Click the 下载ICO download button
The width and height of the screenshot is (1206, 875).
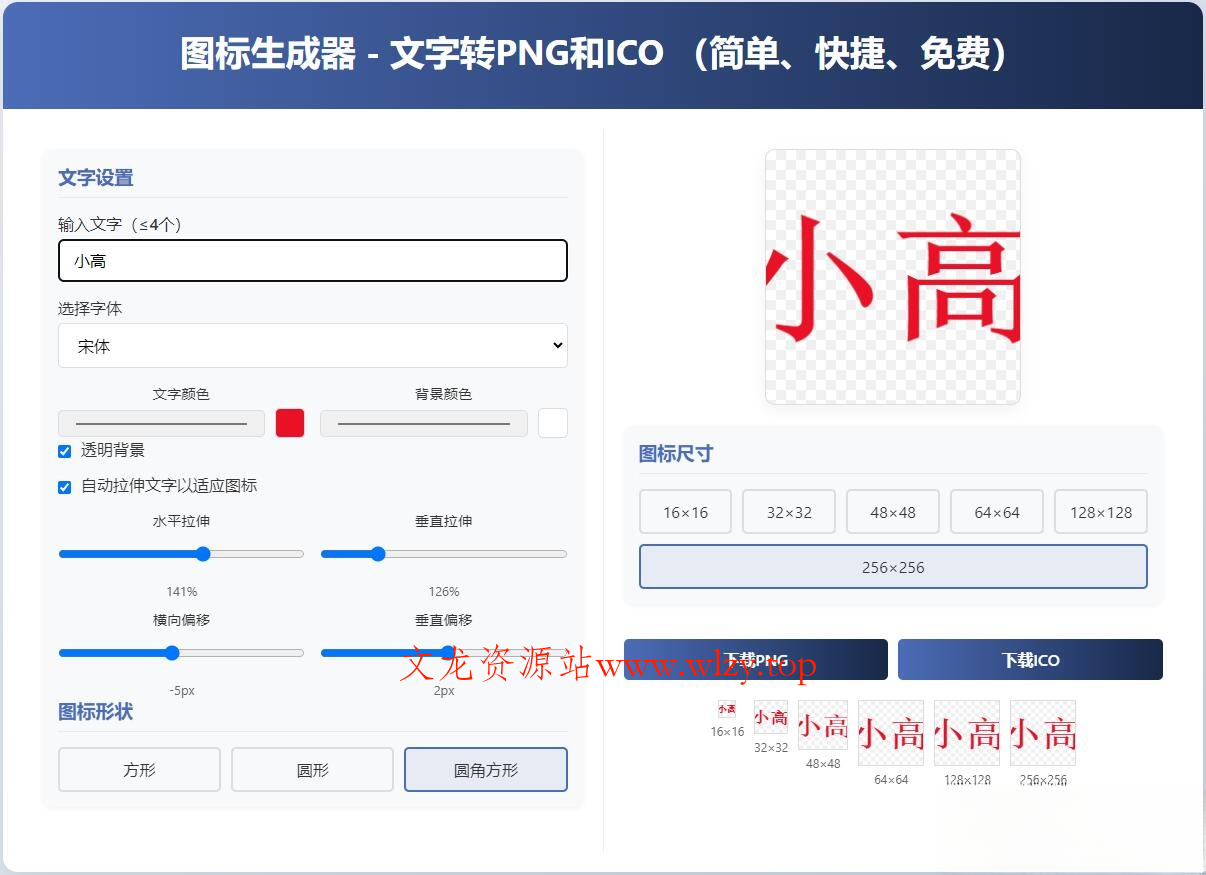click(1030, 659)
